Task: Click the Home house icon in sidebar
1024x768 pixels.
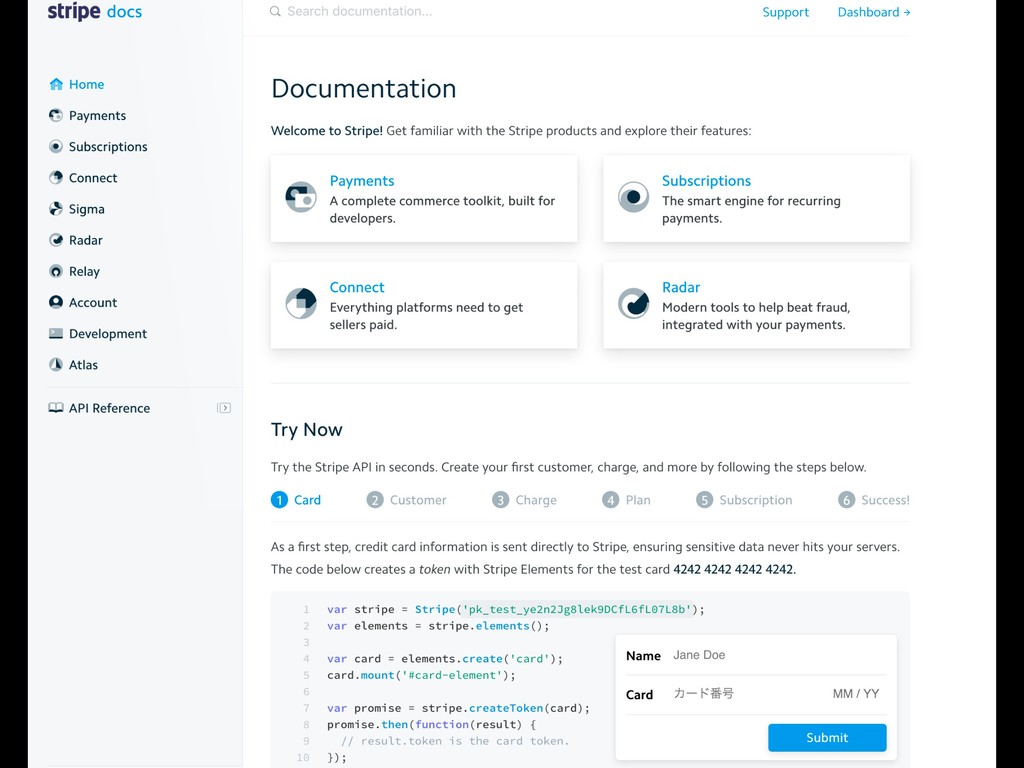Action: tap(56, 84)
